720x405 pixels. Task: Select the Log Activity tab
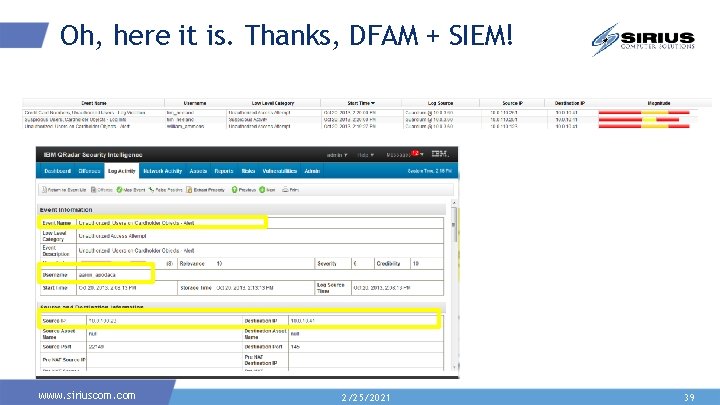(121, 171)
